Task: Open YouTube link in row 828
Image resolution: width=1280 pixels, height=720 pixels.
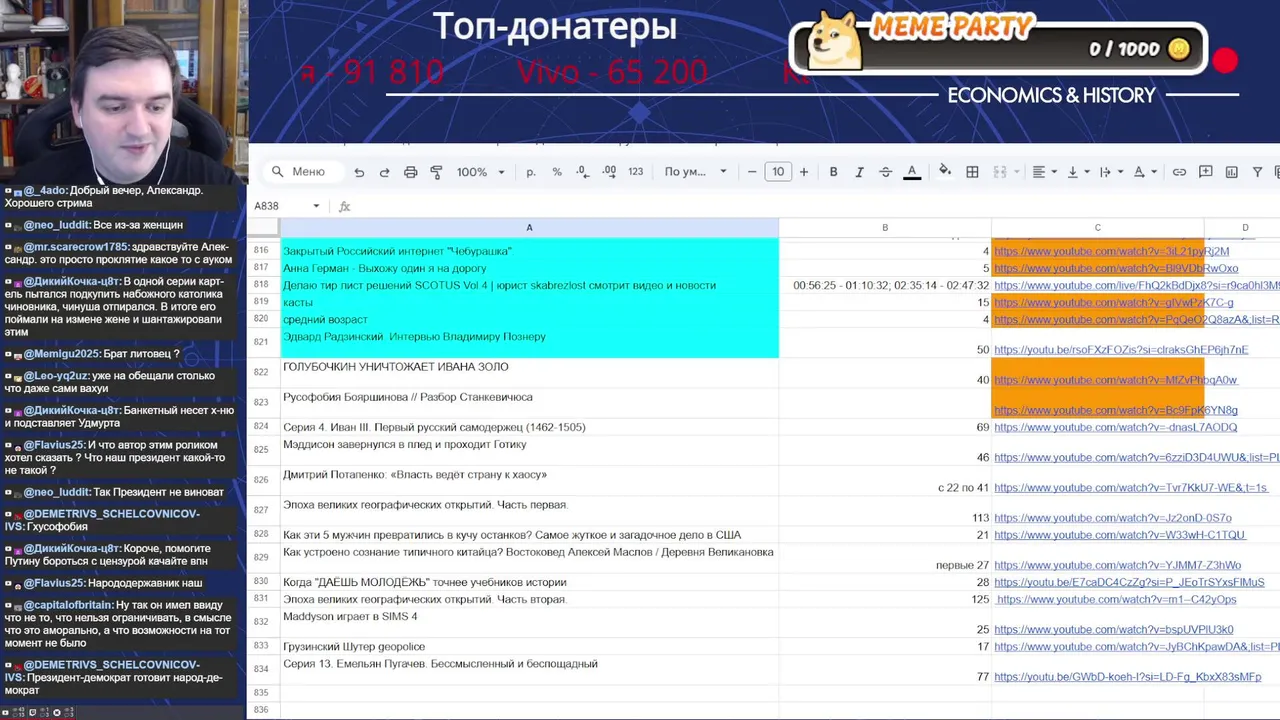Action: [x=1119, y=535]
